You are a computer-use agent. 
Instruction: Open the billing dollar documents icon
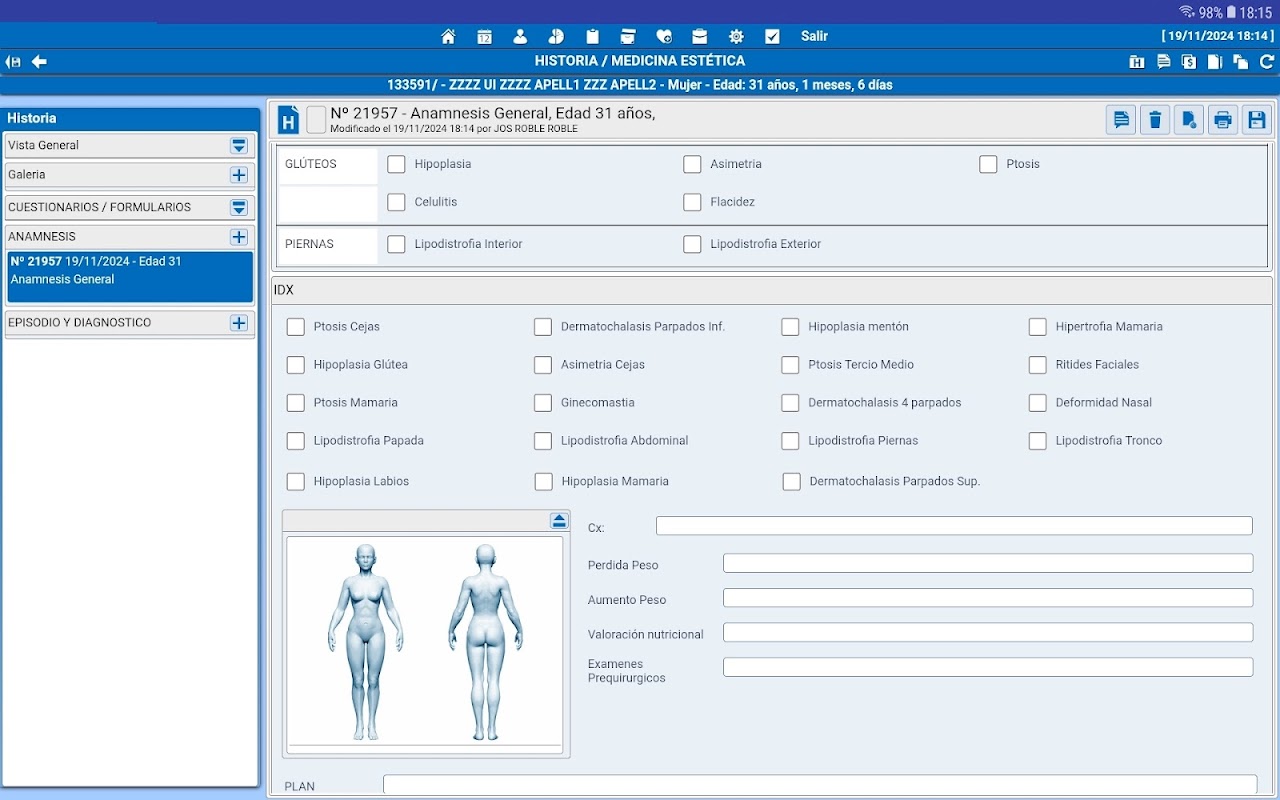1189,62
